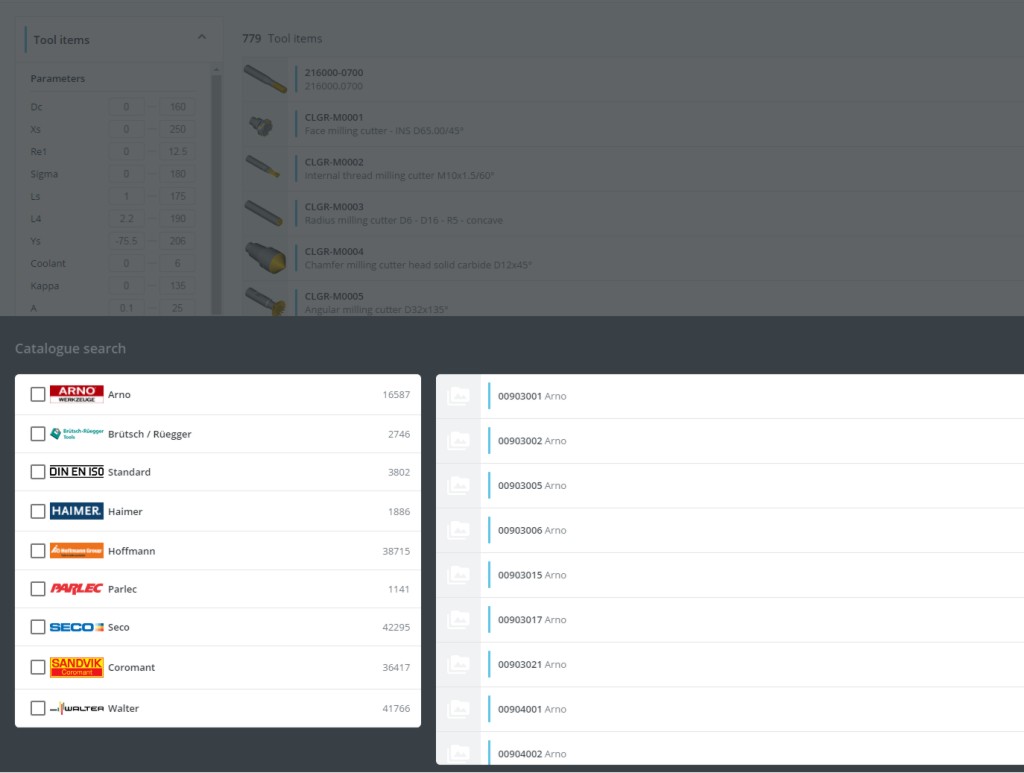Open tool item CLGR-M0002 title
The image size is (1024, 773).
[334, 162]
